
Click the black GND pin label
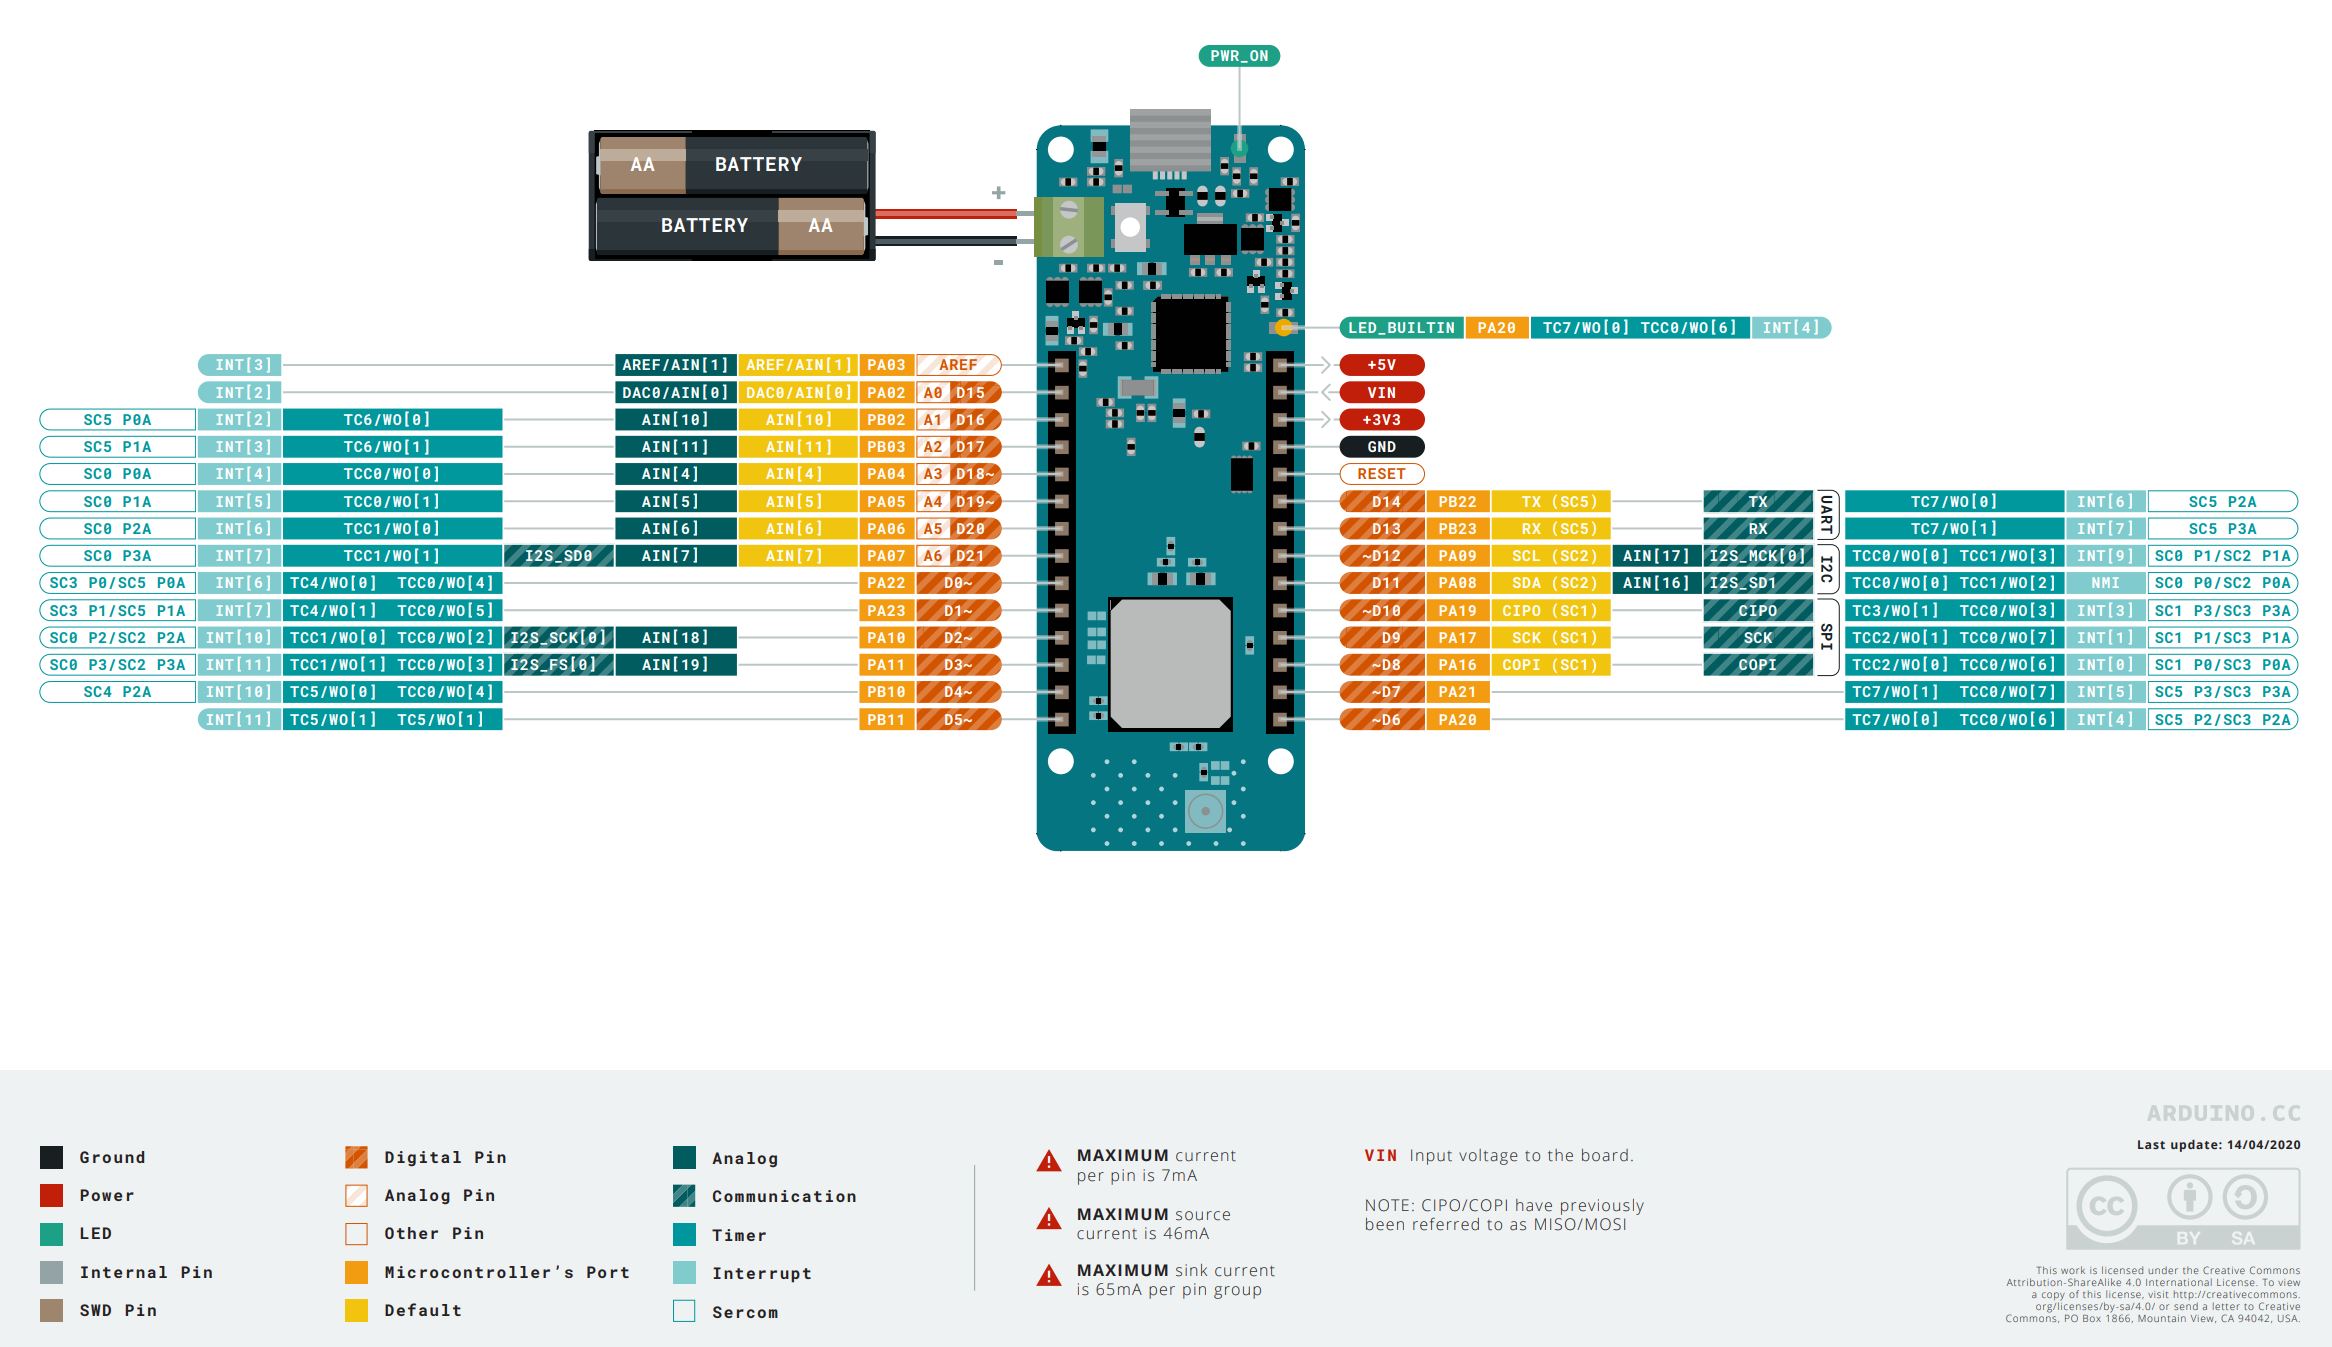pyautogui.click(x=1382, y=447)
